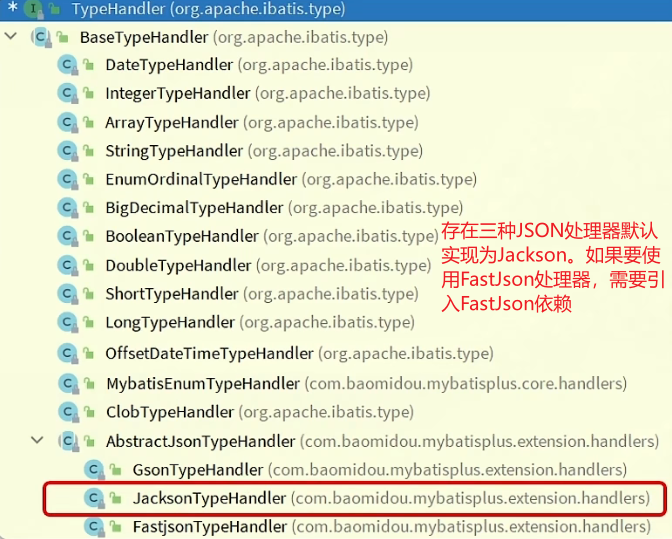672x539 pixels.
Task: Click the BaseTypeHandler abstract class icon
Action: pyautogui.click(x=42, y=37)
